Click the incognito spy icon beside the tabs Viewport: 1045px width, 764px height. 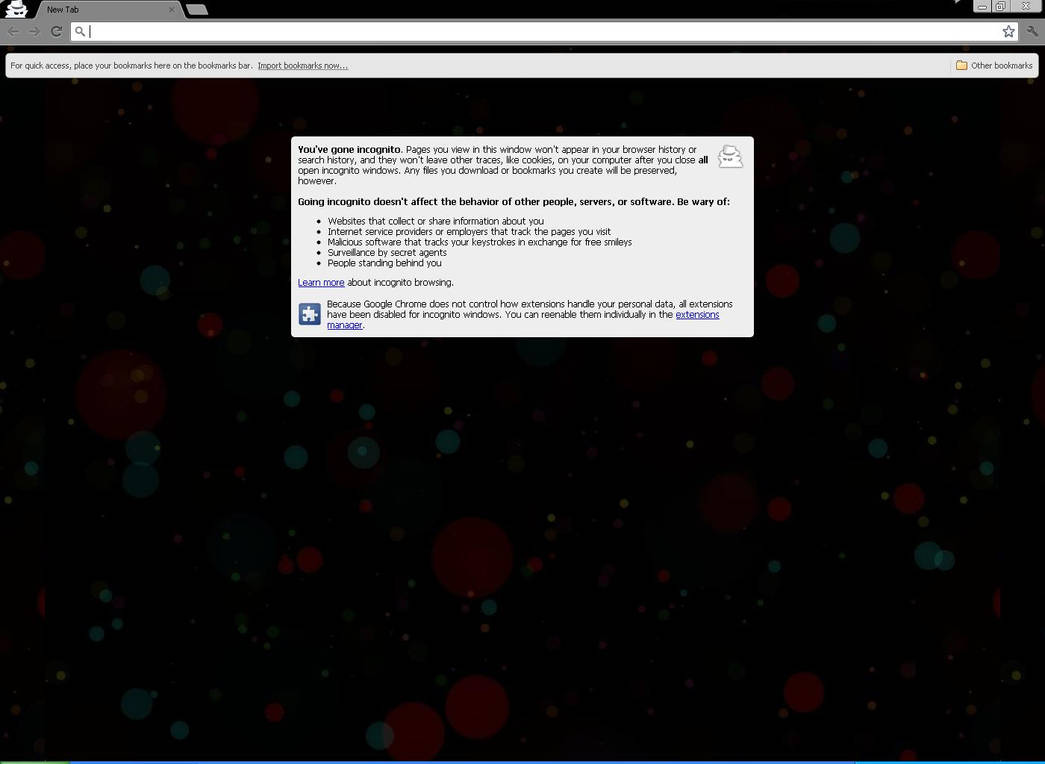point(16,9)
